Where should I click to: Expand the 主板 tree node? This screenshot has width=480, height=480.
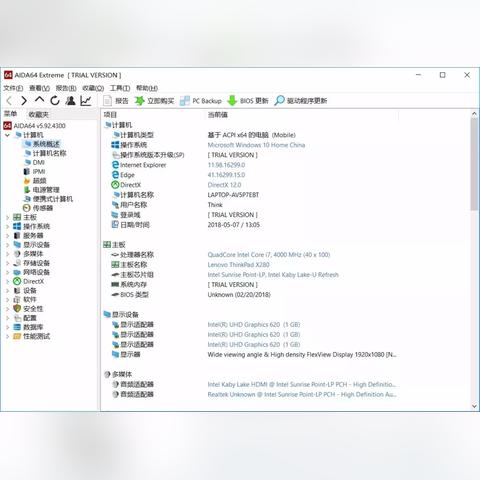[x=7, y=217]
